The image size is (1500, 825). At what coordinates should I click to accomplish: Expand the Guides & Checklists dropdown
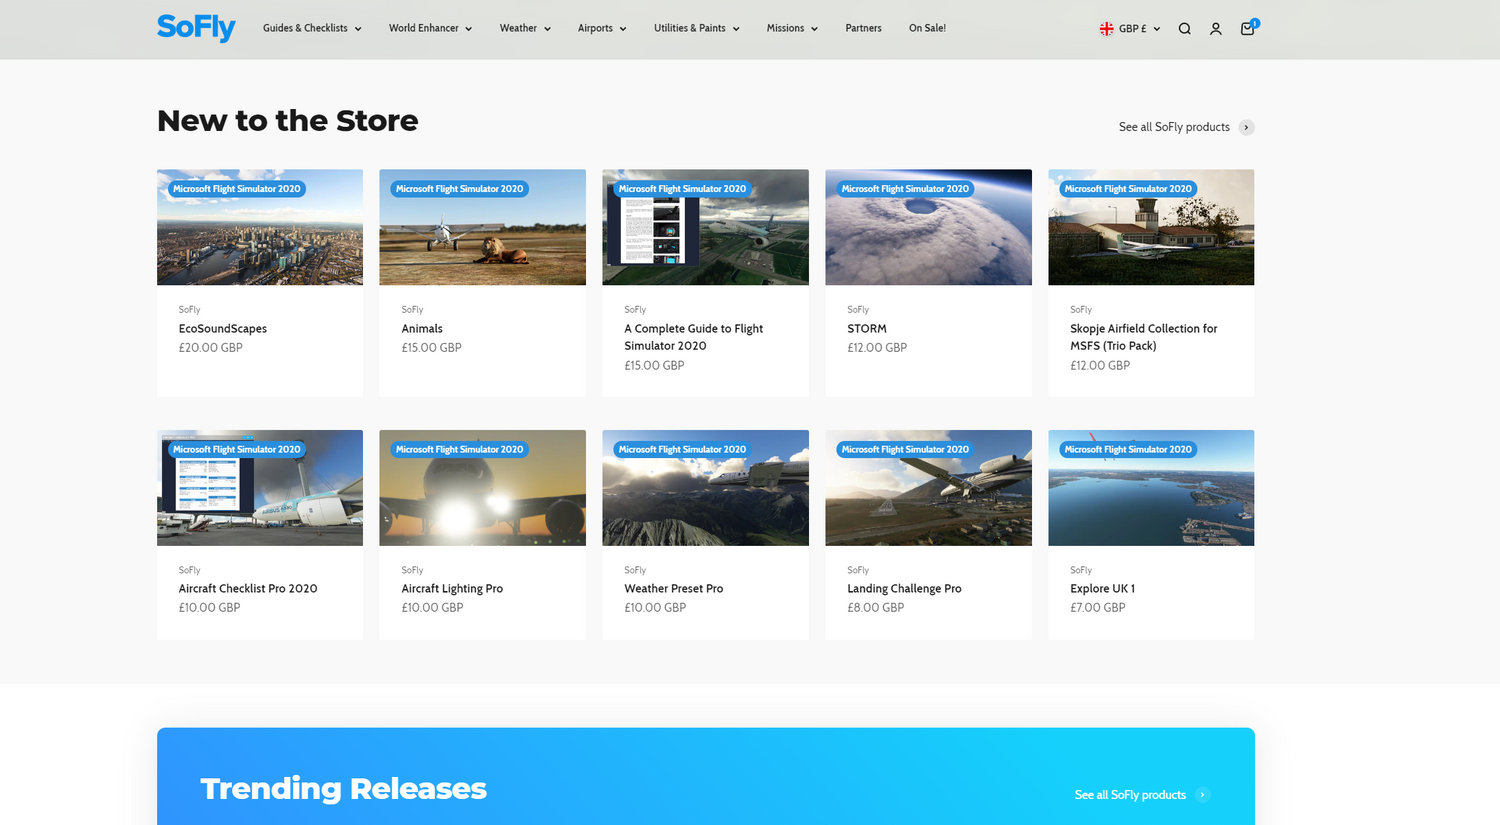click(x=311, y=28)
